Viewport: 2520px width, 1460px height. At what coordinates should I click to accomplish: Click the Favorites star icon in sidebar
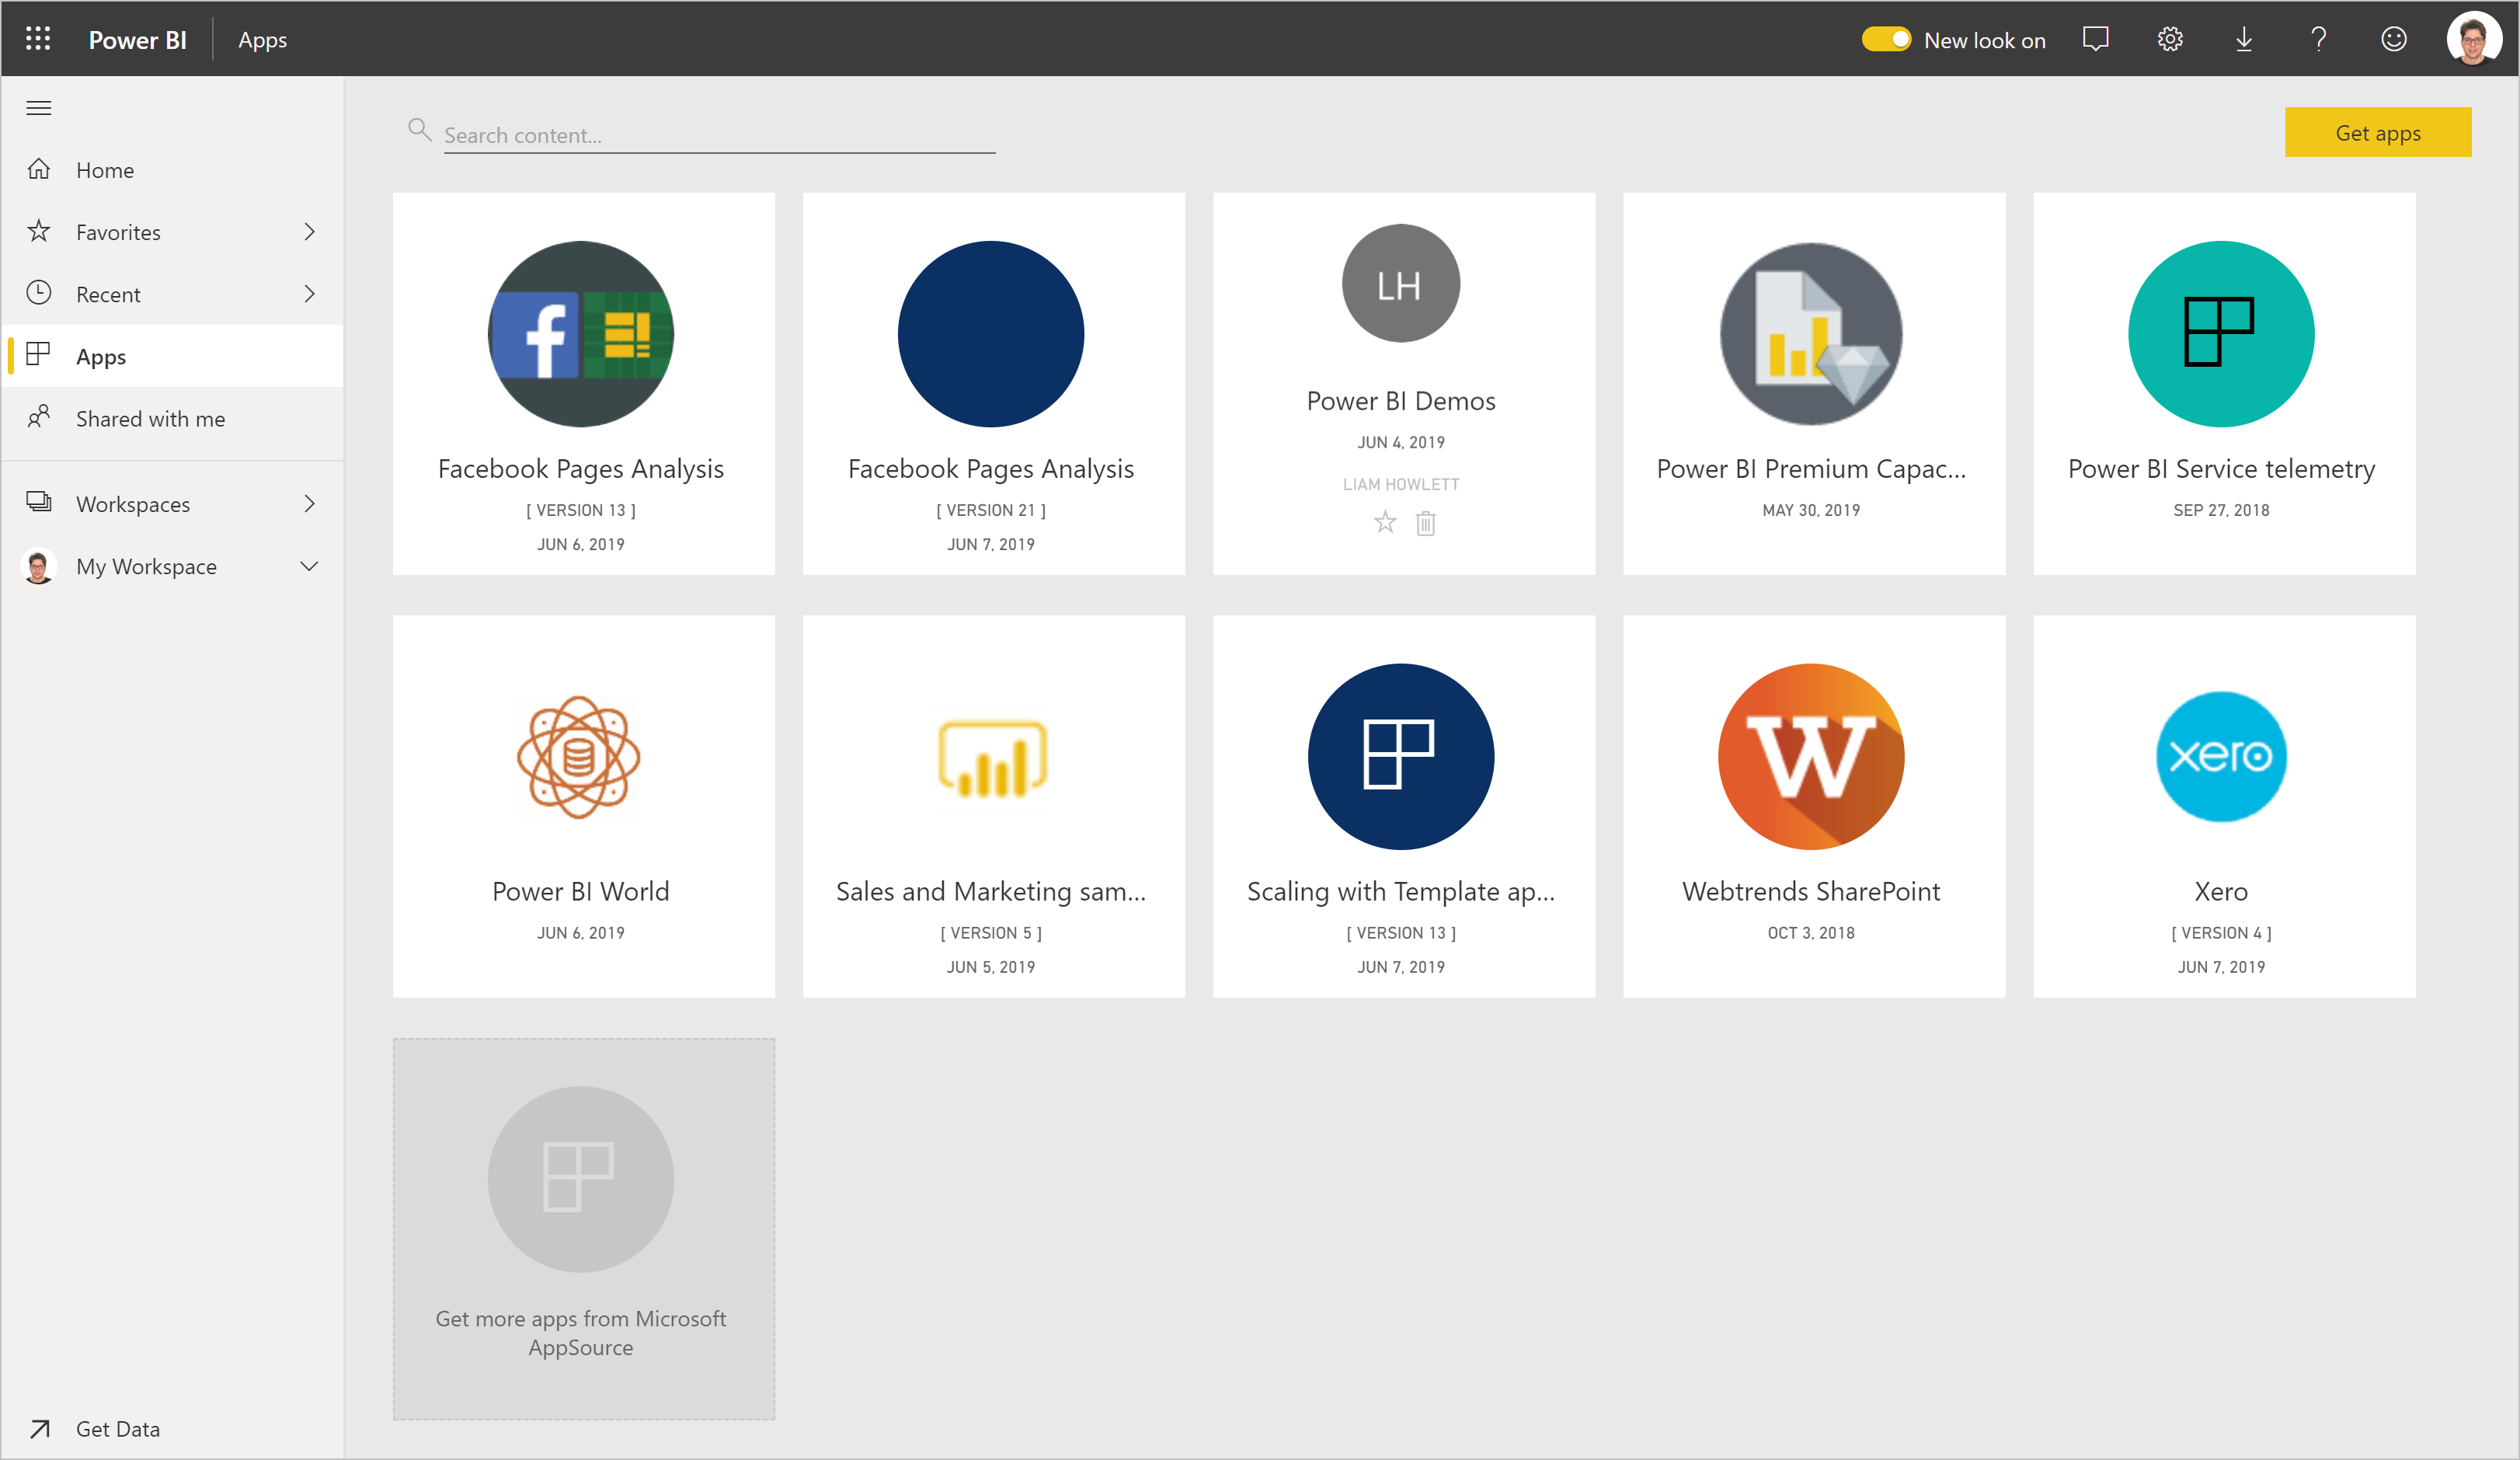tap(39, 231)
